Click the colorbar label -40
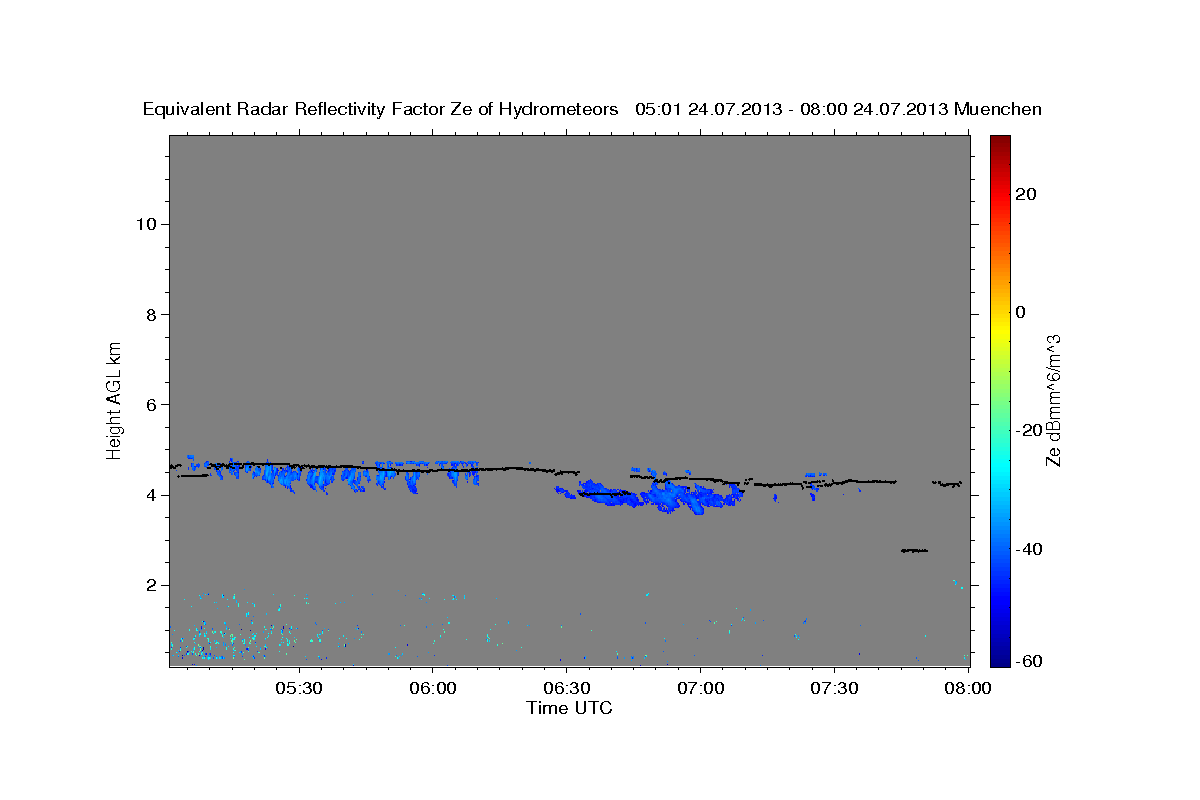 tap(1028, 549)
